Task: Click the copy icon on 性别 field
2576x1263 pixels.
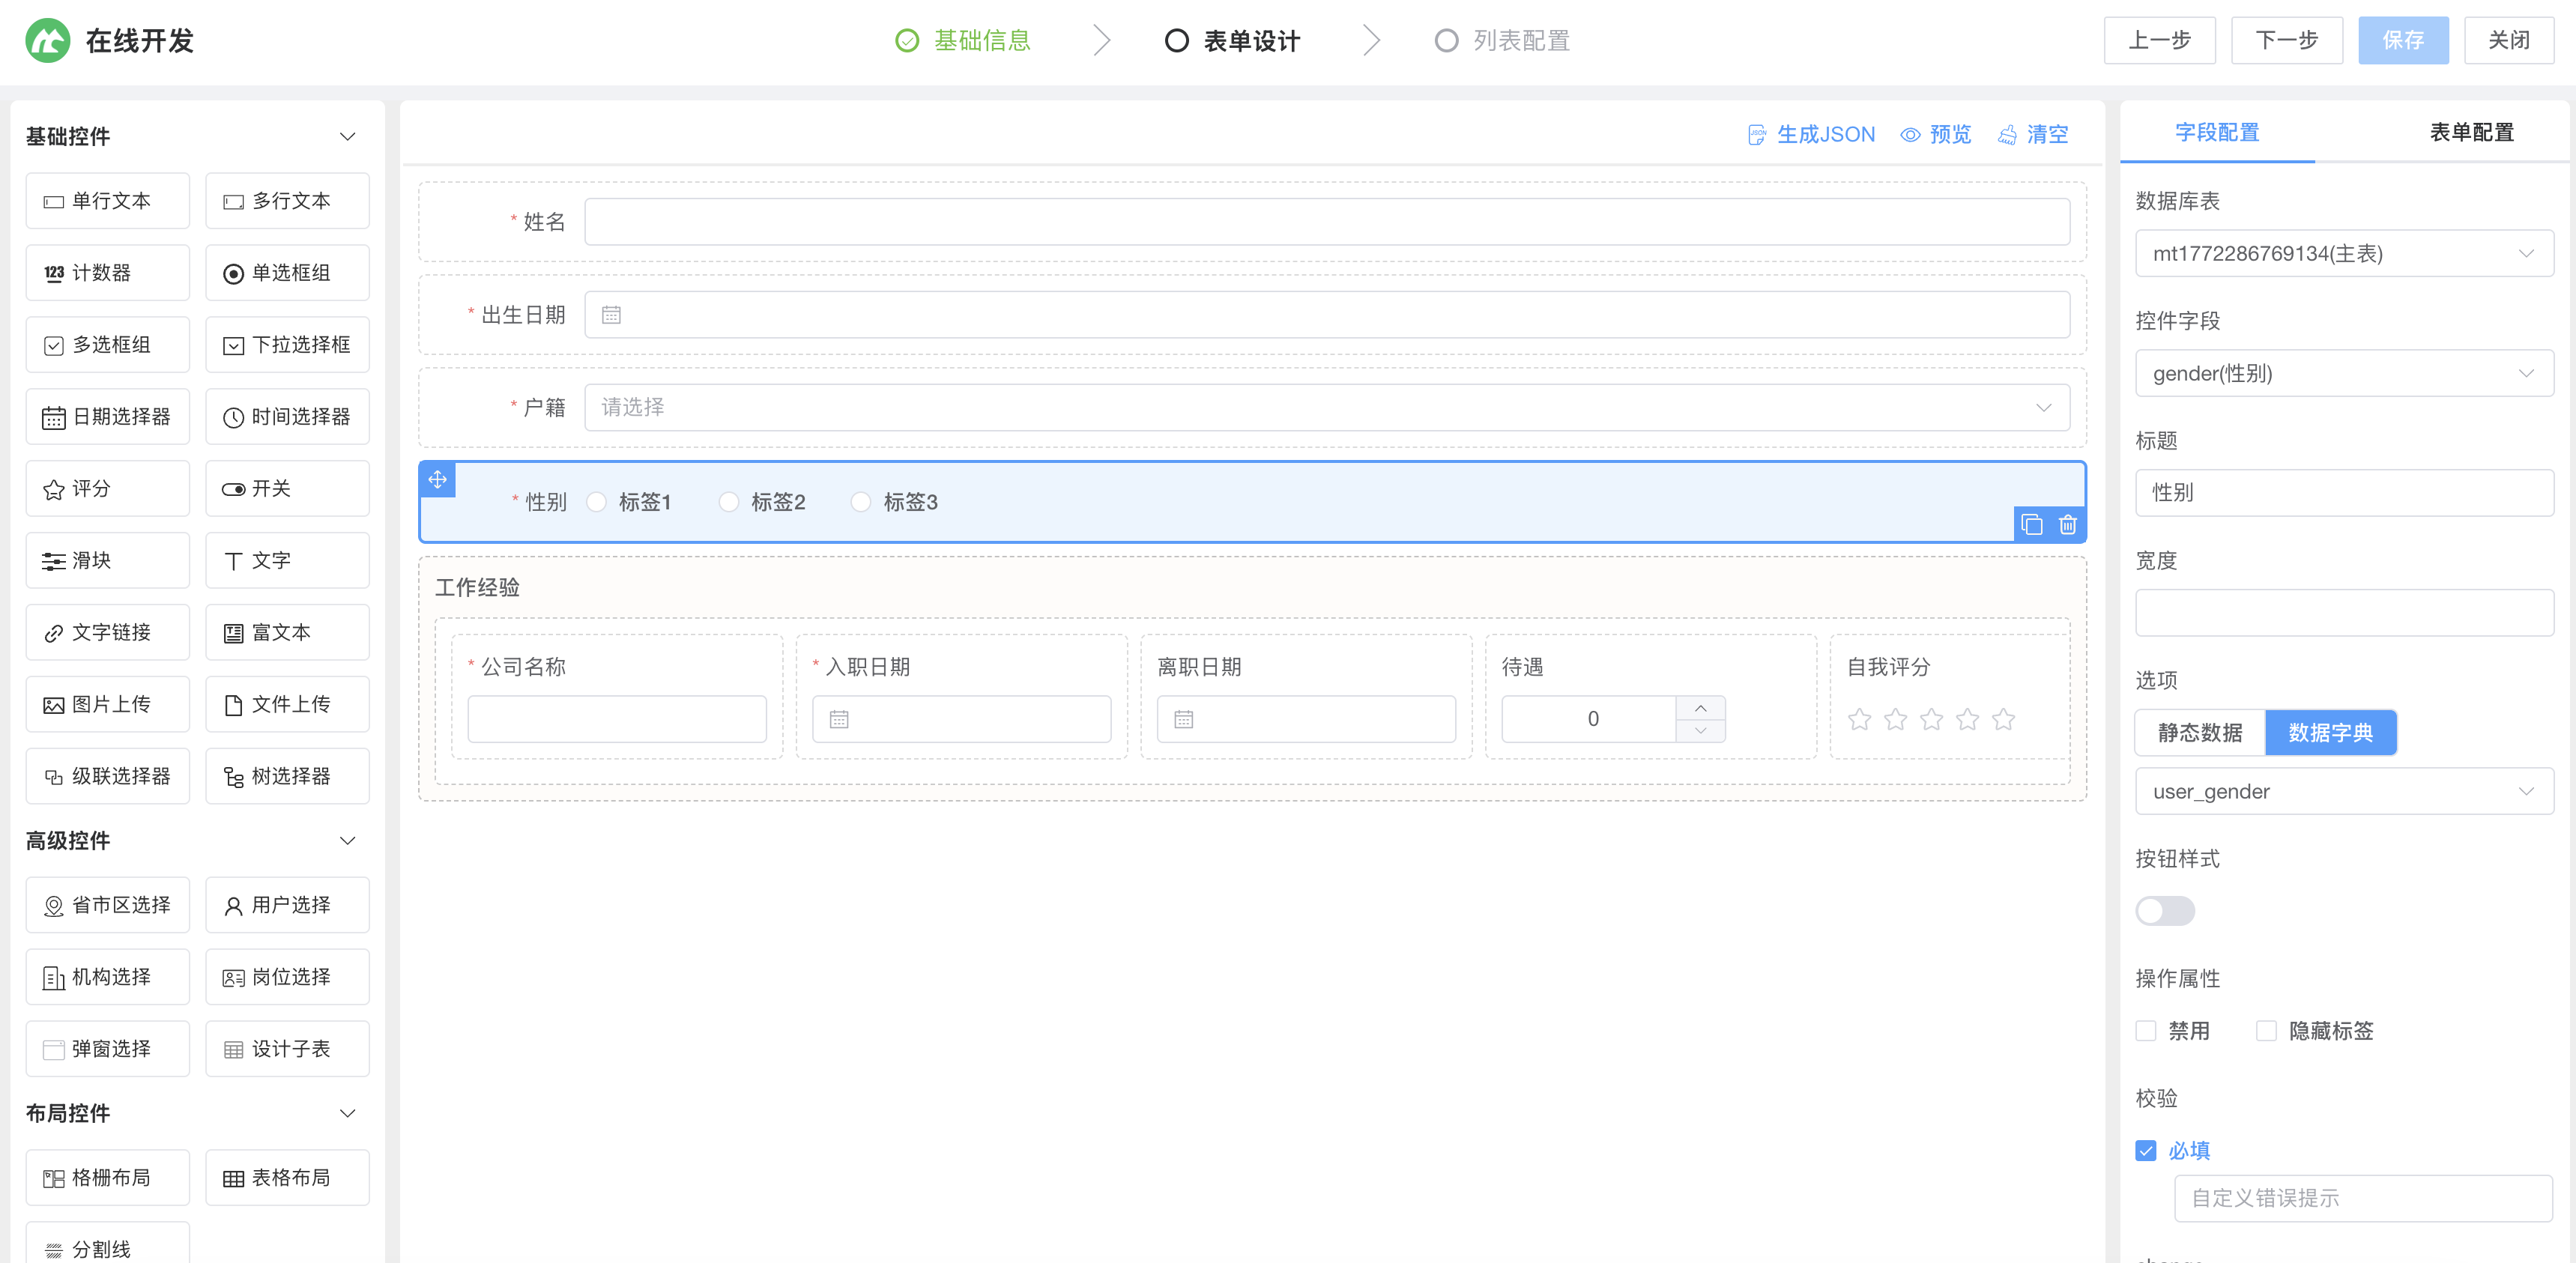Action: click(2031, 524)
